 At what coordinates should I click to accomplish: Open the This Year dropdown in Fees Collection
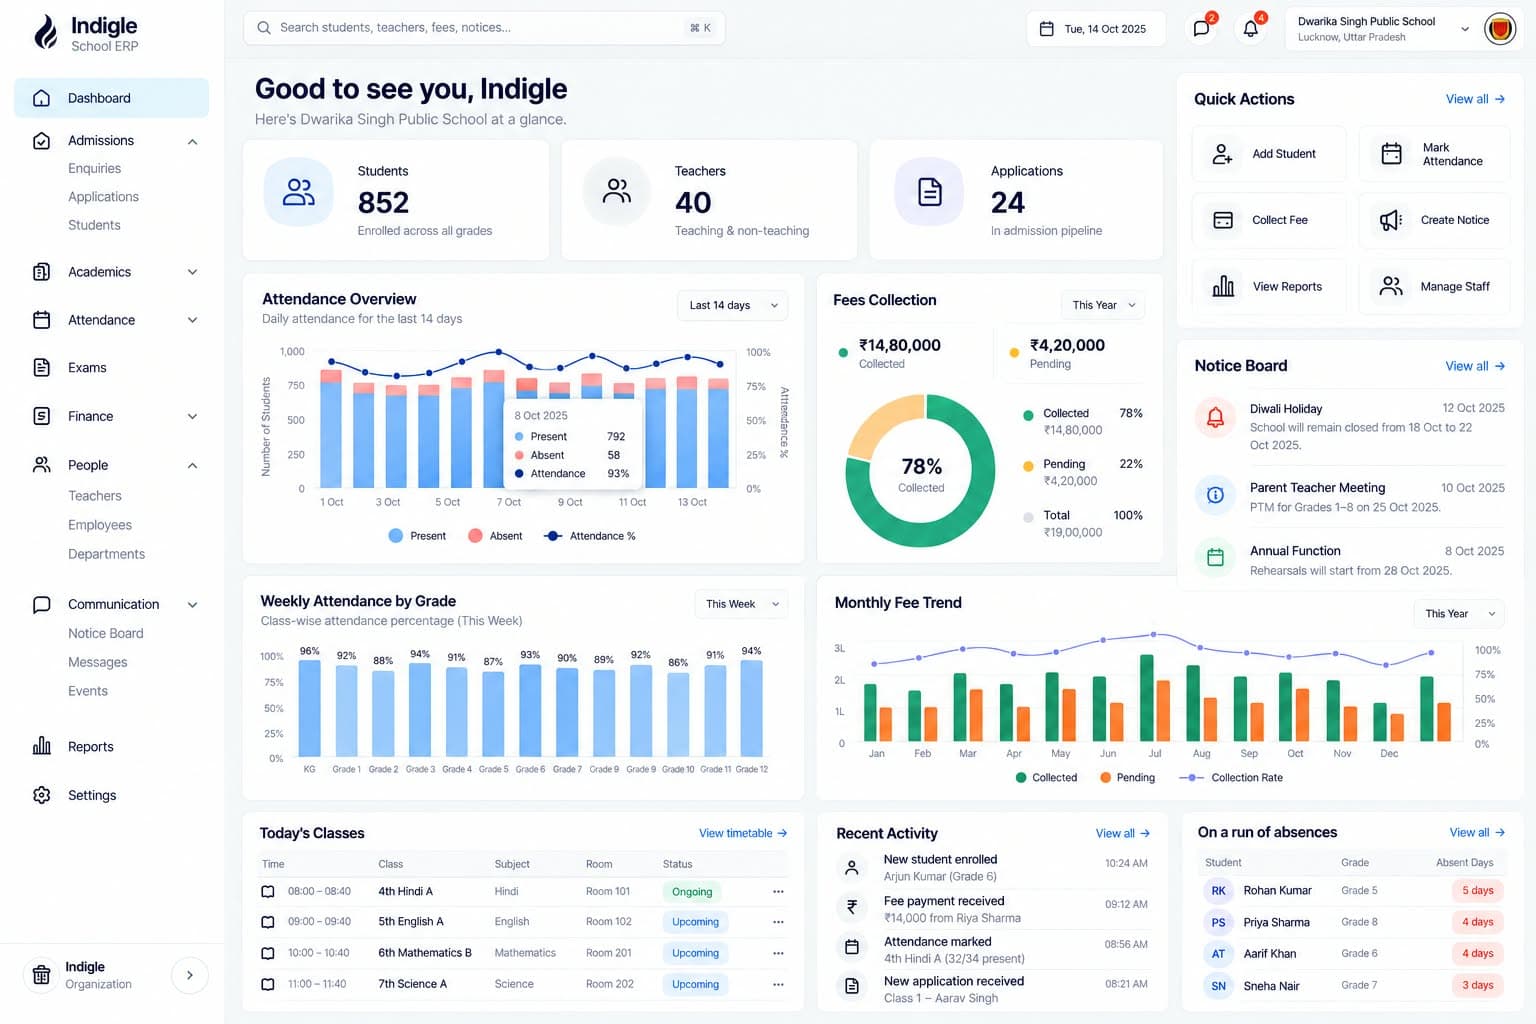[x=1103, y=305]
